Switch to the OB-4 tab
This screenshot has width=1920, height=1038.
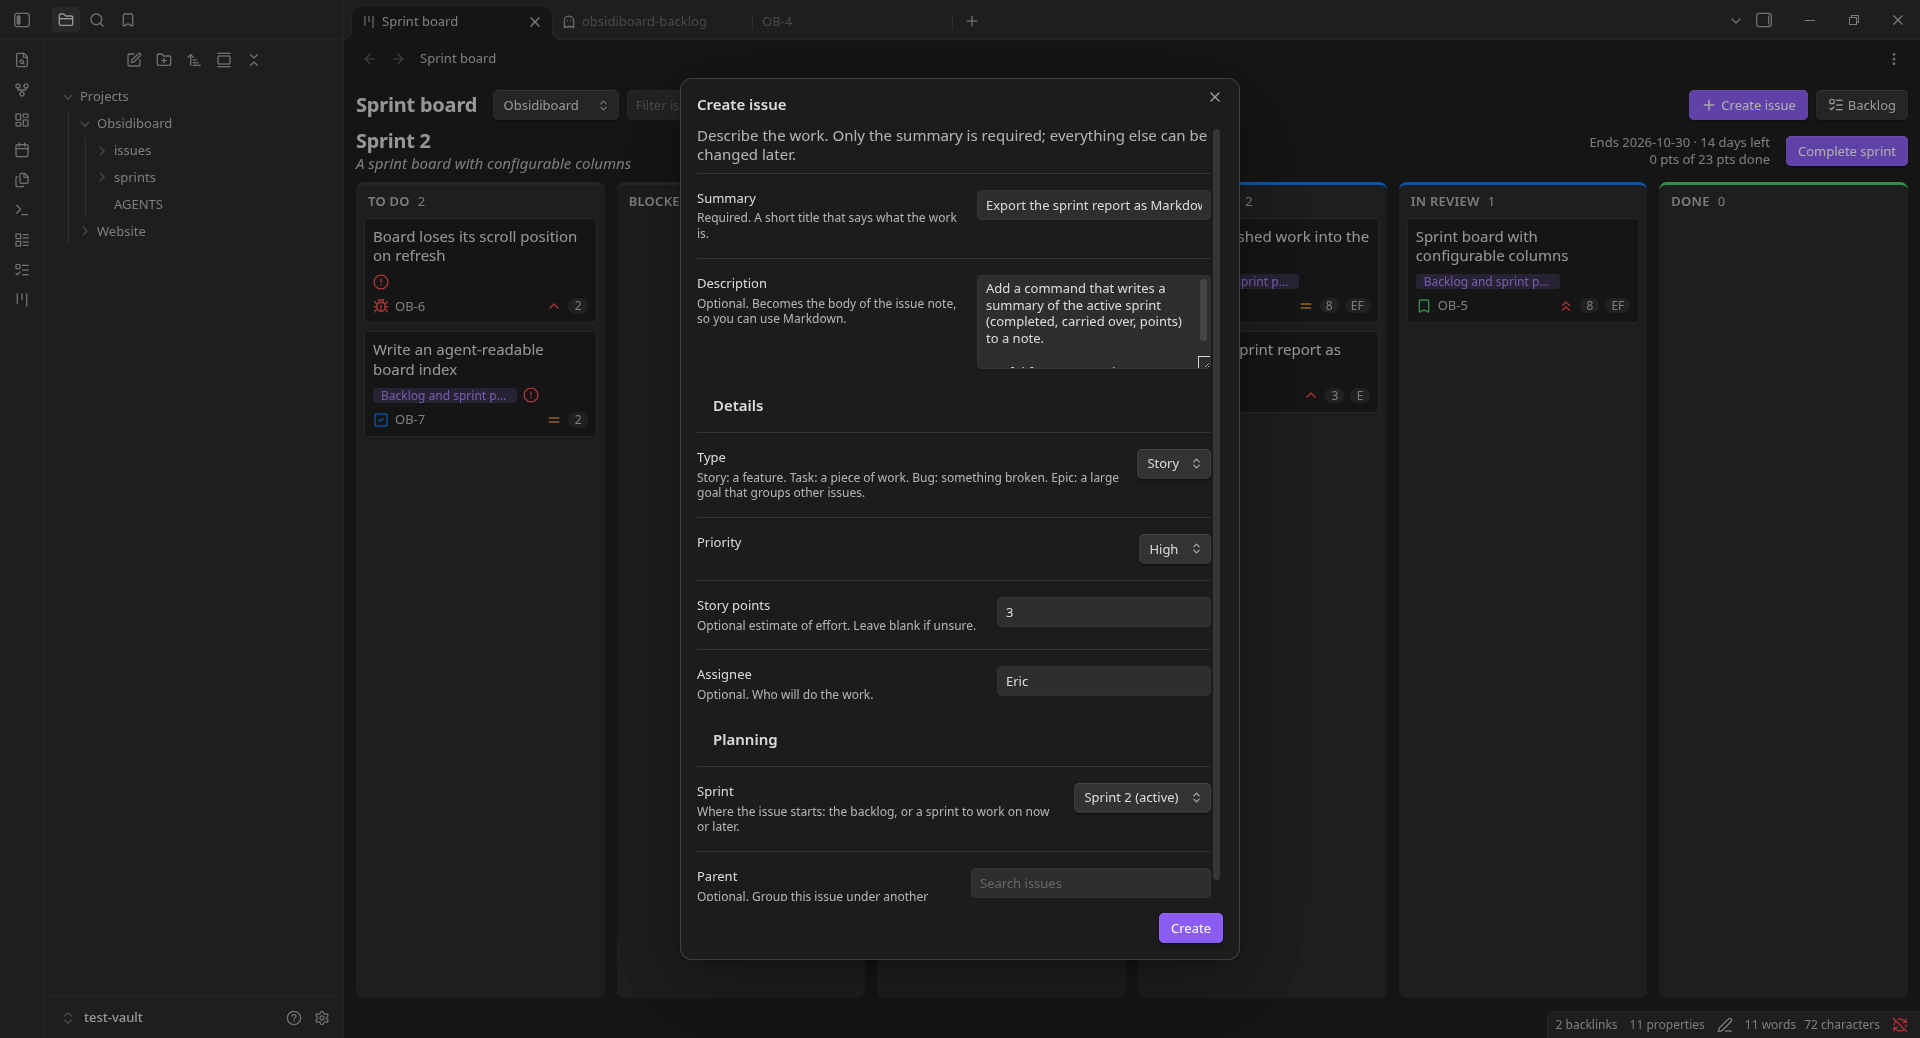[x=777, y=21]
